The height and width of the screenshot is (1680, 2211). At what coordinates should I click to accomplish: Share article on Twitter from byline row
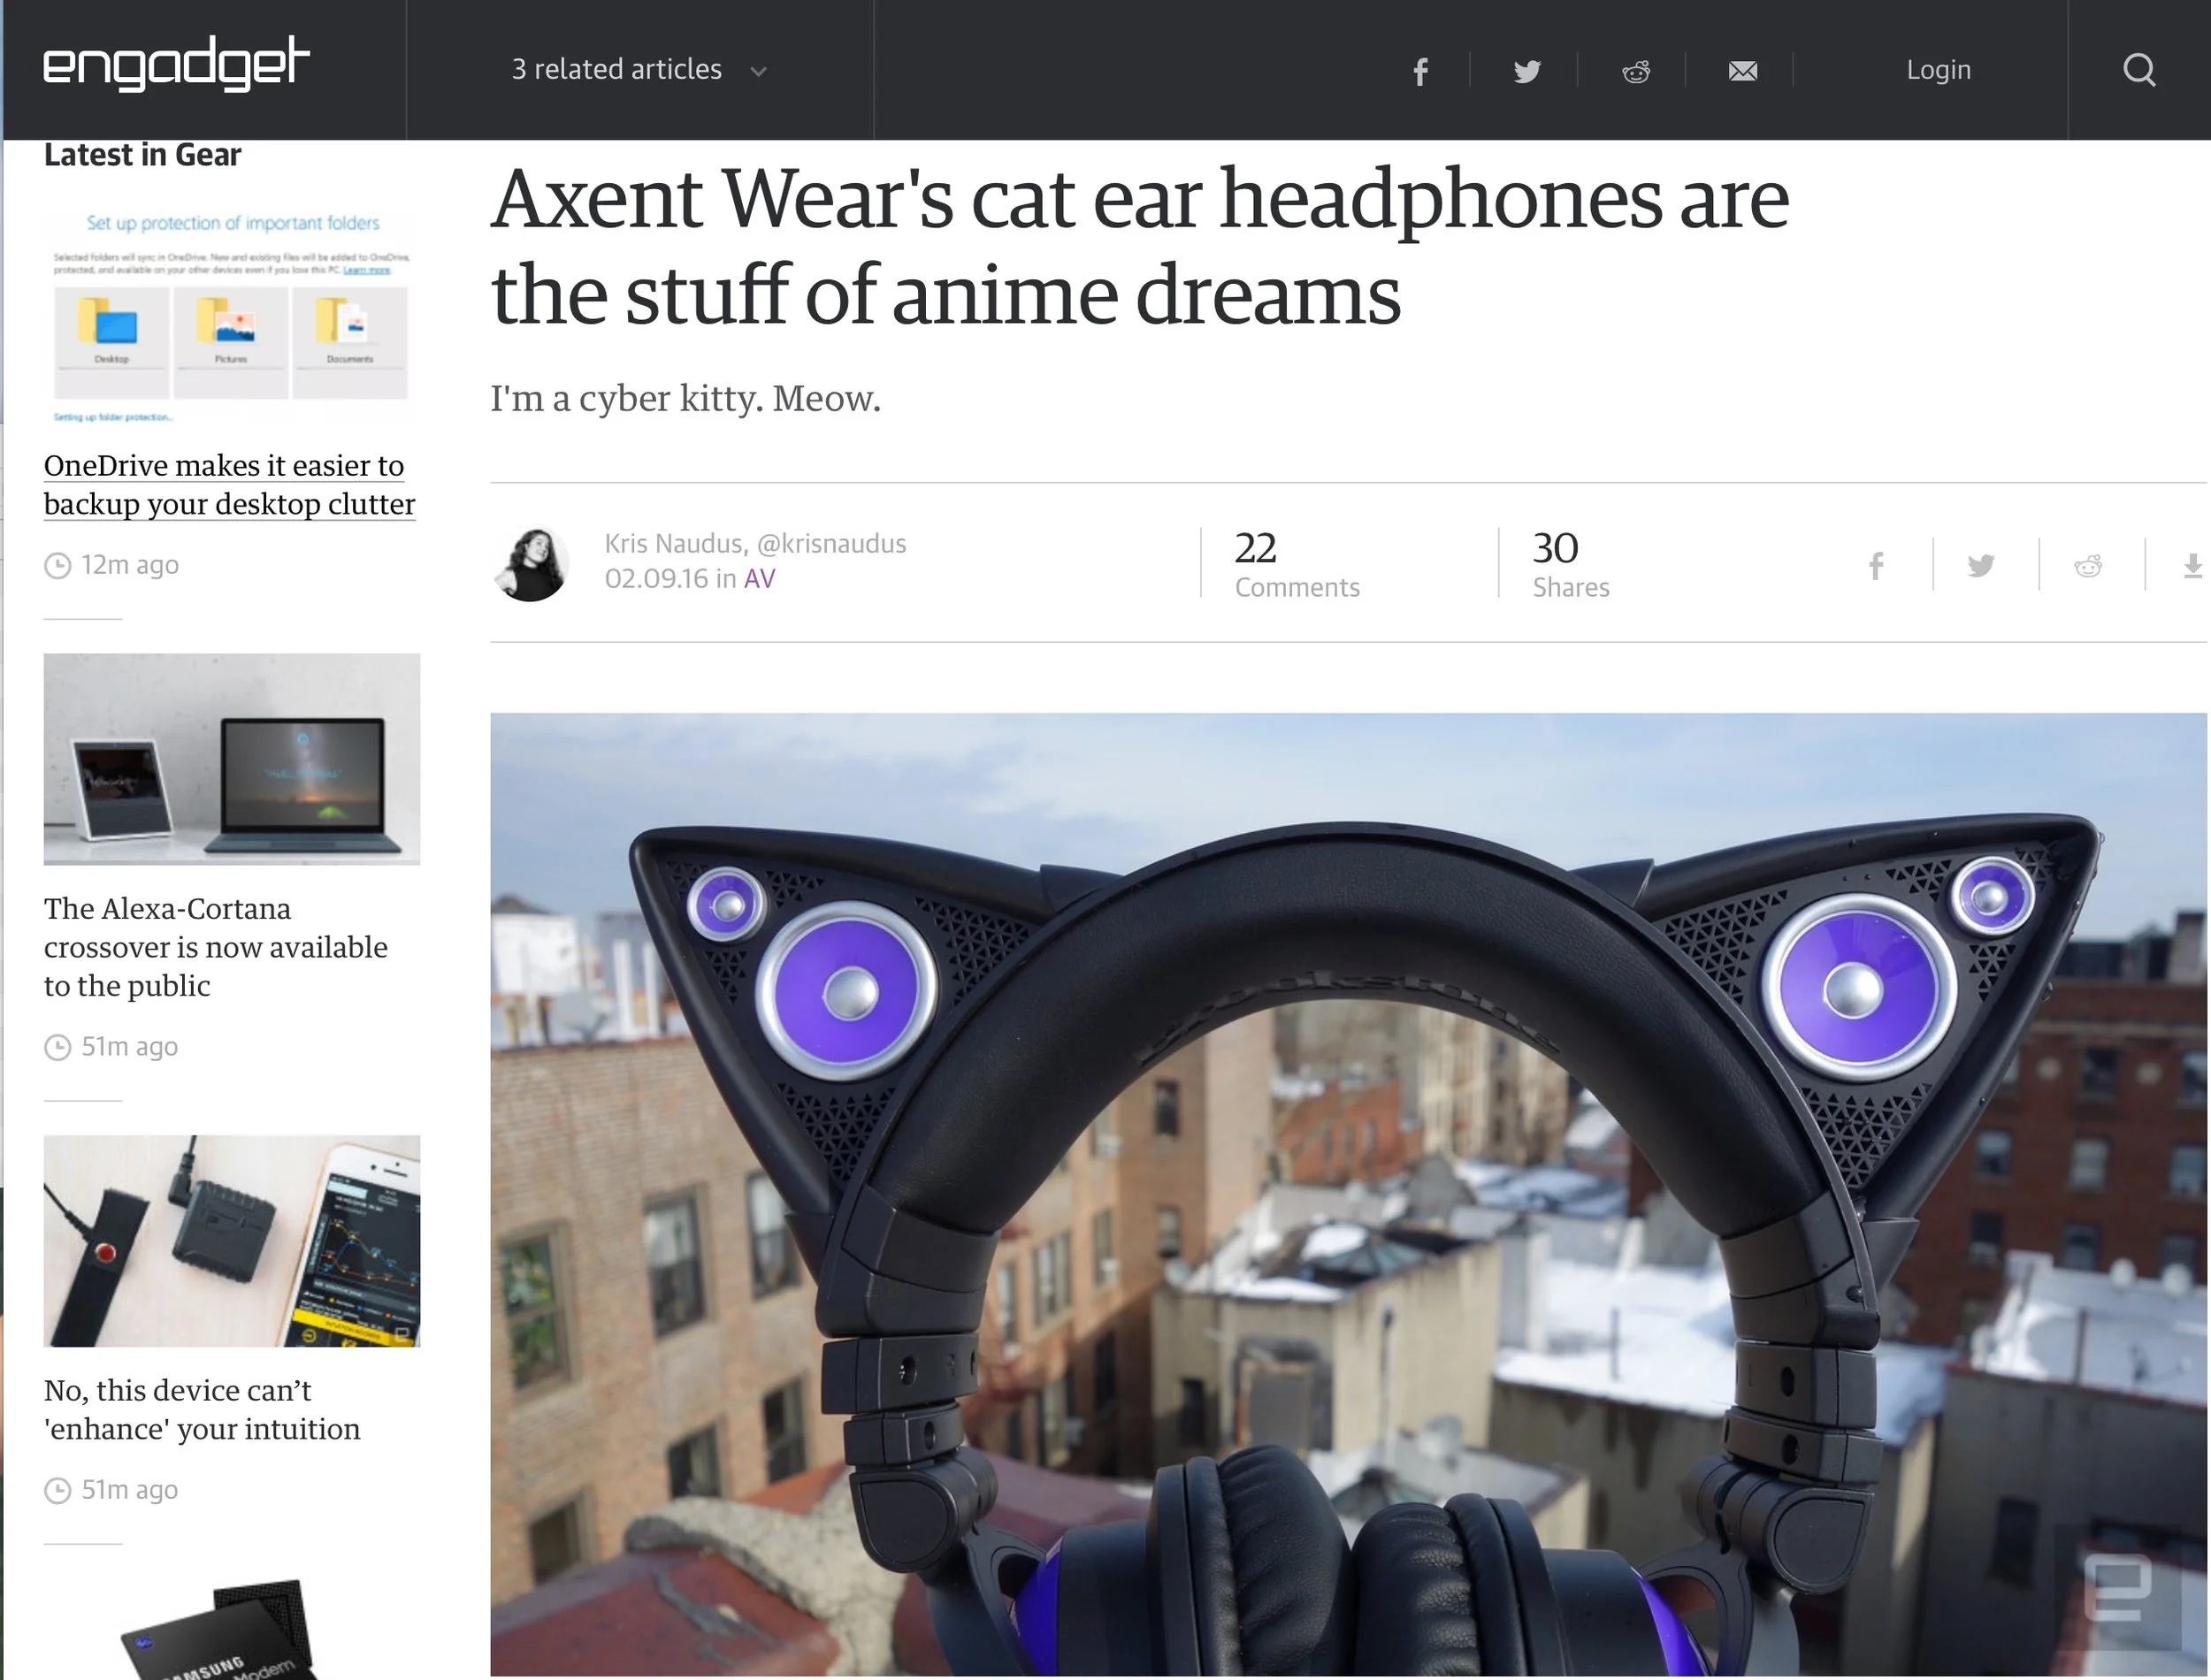1981,566
